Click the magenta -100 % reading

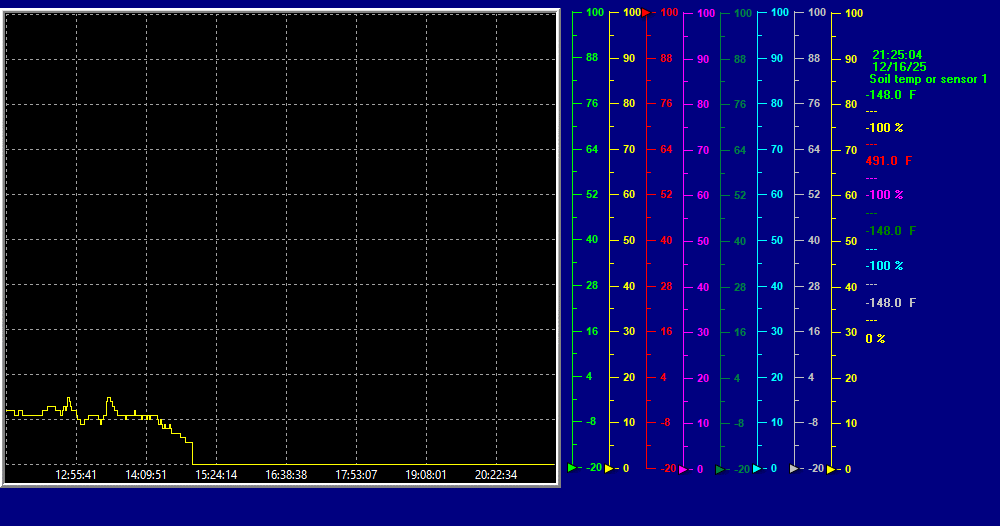[884, 195]
